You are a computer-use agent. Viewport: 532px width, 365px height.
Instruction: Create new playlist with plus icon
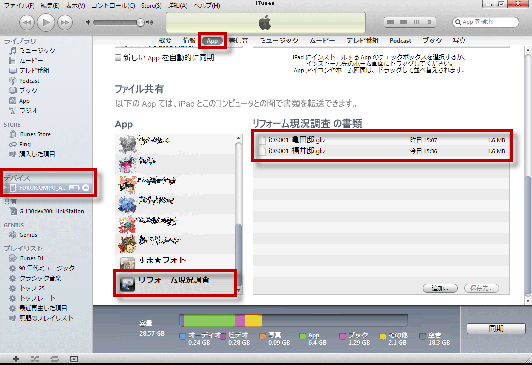point(16,359)
